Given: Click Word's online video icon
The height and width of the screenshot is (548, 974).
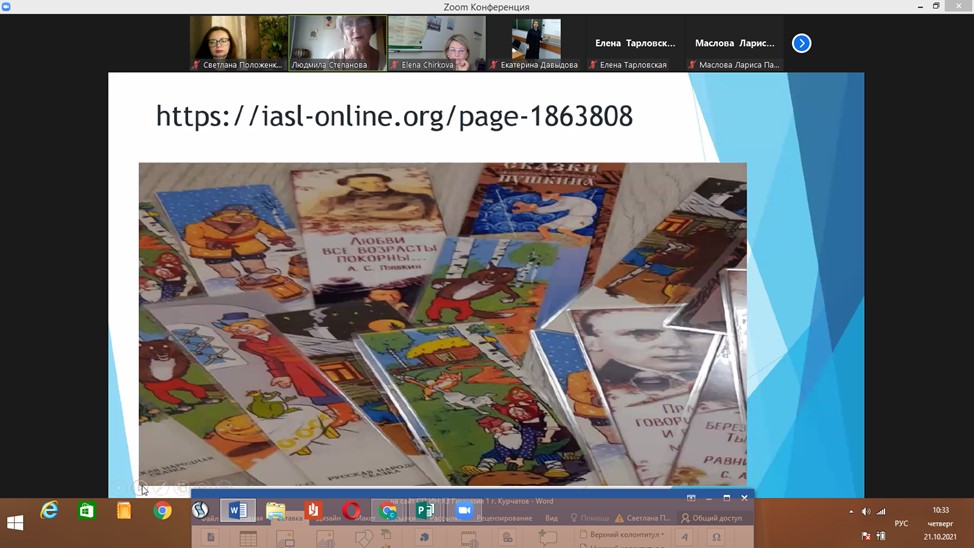Looking at the screenshot, I should 469,538.
